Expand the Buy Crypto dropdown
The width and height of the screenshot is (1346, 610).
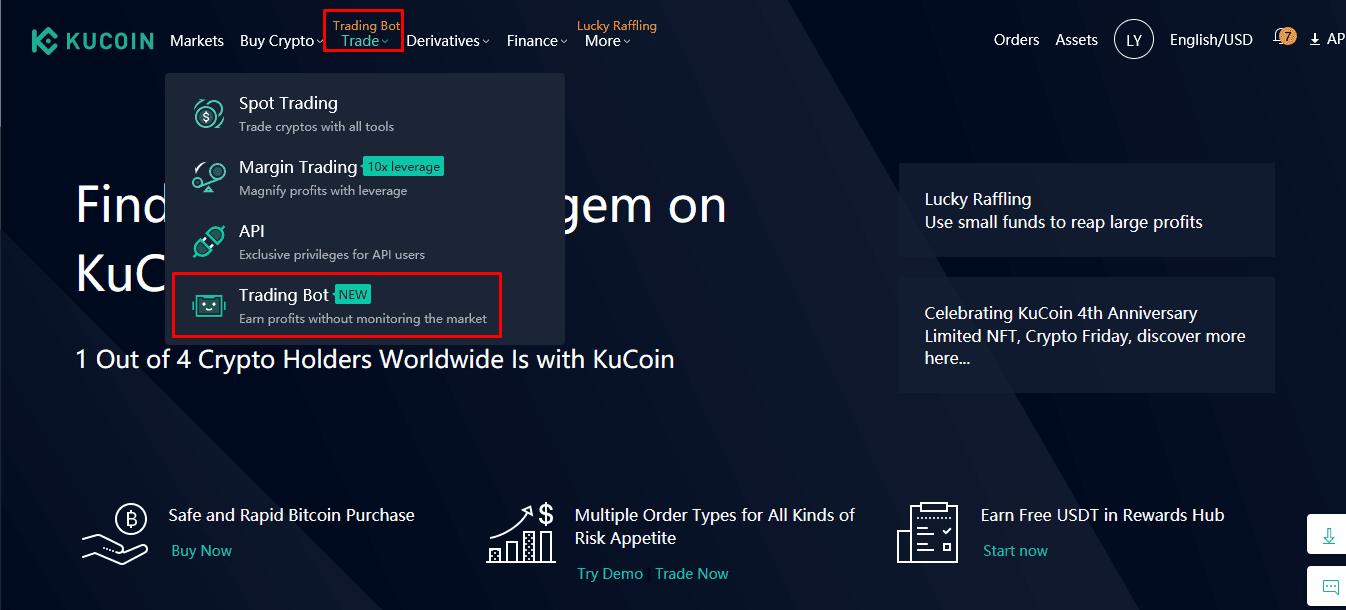pos(281,41)
